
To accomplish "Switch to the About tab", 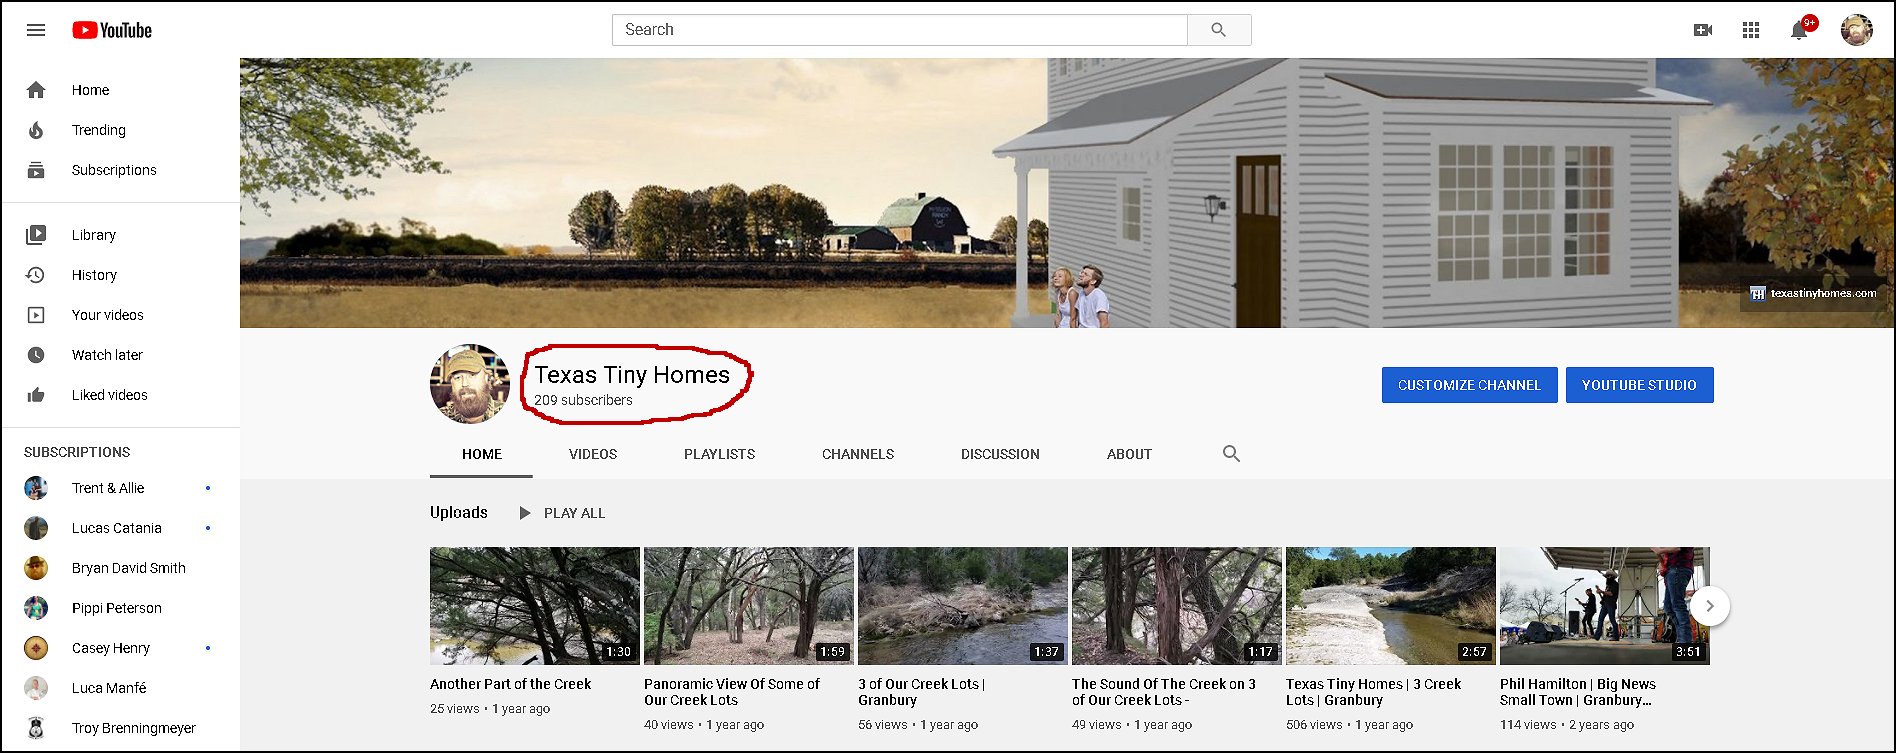I will tap(1129, 454).
